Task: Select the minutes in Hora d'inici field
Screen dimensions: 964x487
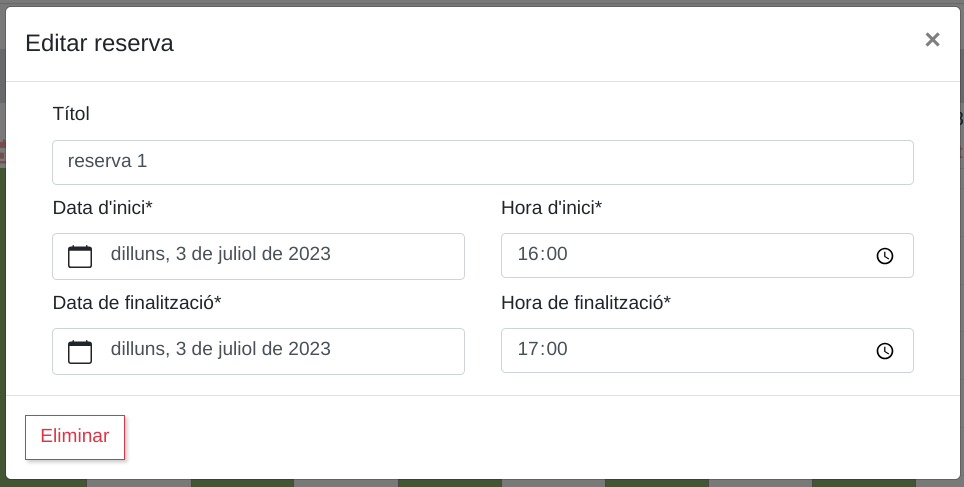Action: click(x=556, y=255)
